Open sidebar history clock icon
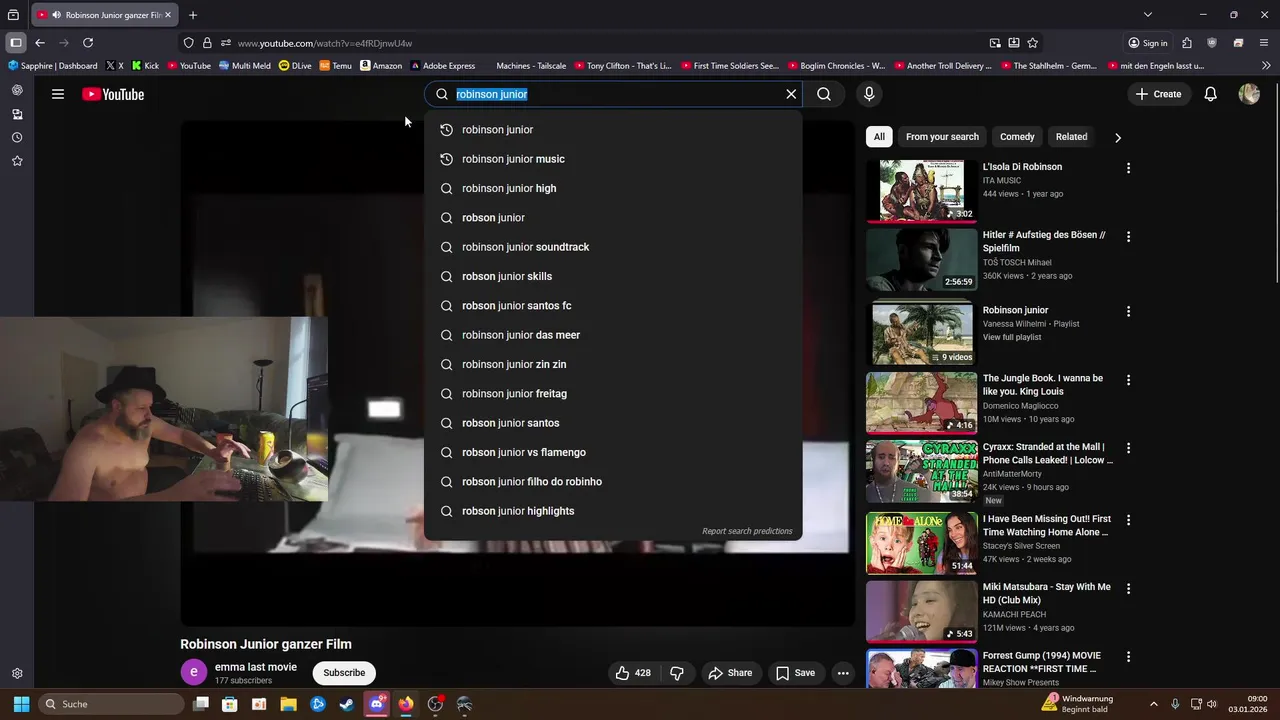 point(17,137)
